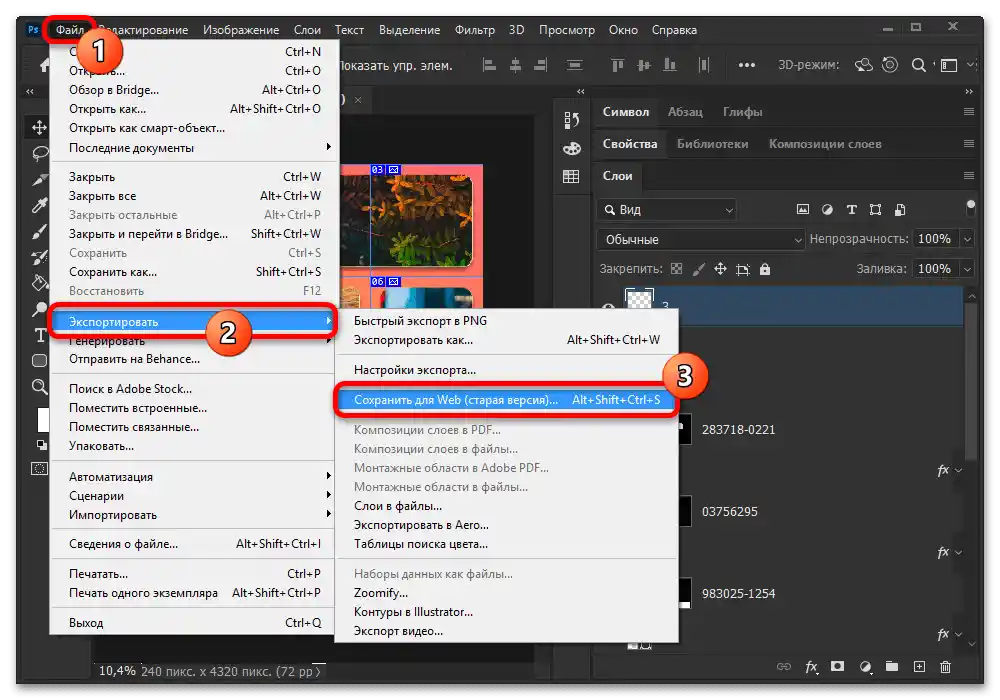Select the Horizontal Type tool
1000x700 pixels.
point(40,335)
